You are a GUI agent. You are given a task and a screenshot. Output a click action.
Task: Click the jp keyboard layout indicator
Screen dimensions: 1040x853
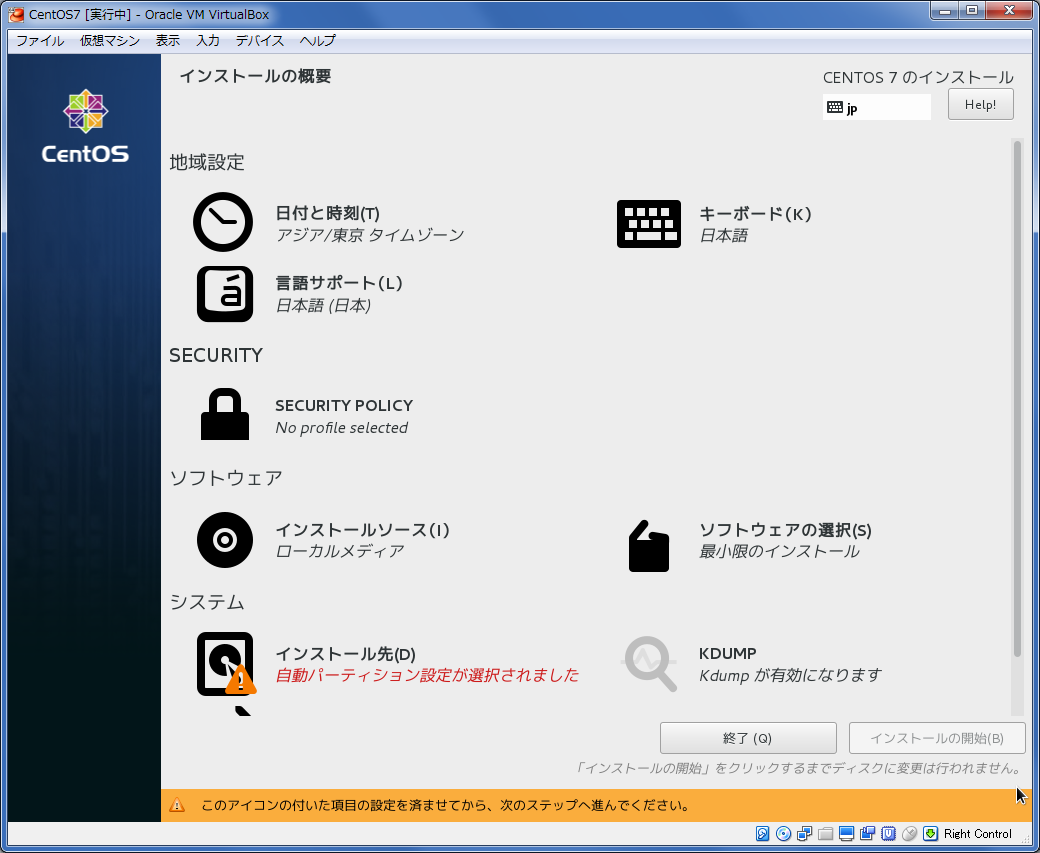pyautogui.click(x=876, y=108)
